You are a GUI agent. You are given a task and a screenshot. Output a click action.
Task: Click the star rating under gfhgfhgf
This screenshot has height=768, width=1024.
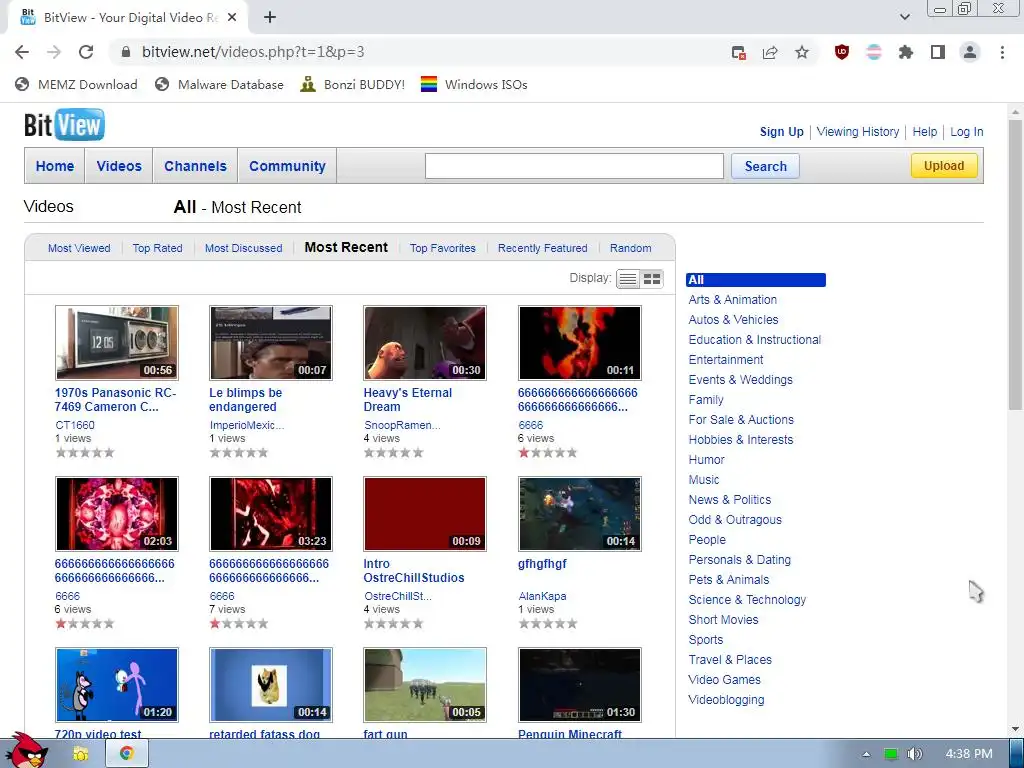(x=548, y=624)
